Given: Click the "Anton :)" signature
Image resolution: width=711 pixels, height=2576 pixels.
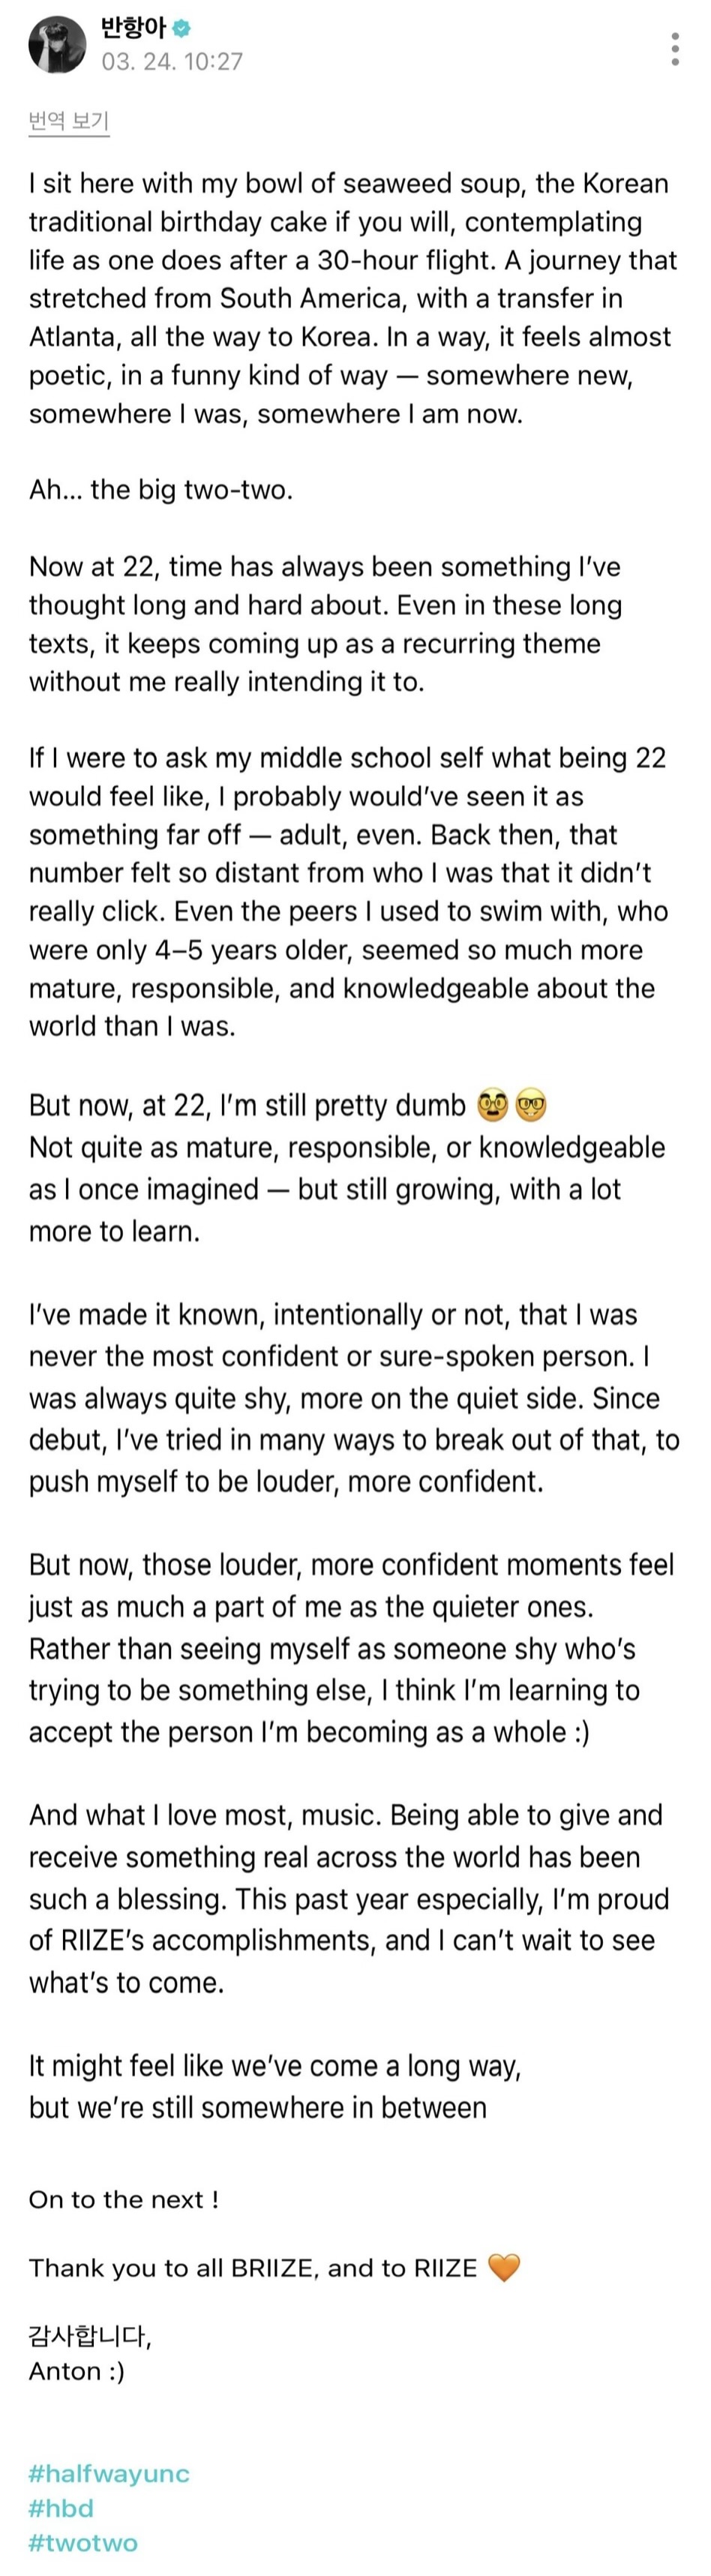Looking at the screenshot, I should coord(77,2371).
